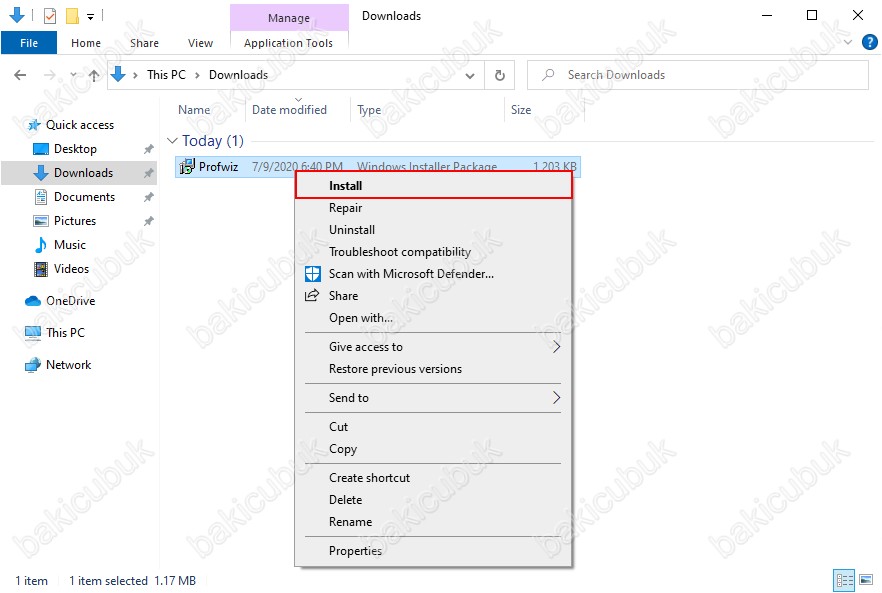
Task: Go back using the Back arrow
Action: [20, 75]
